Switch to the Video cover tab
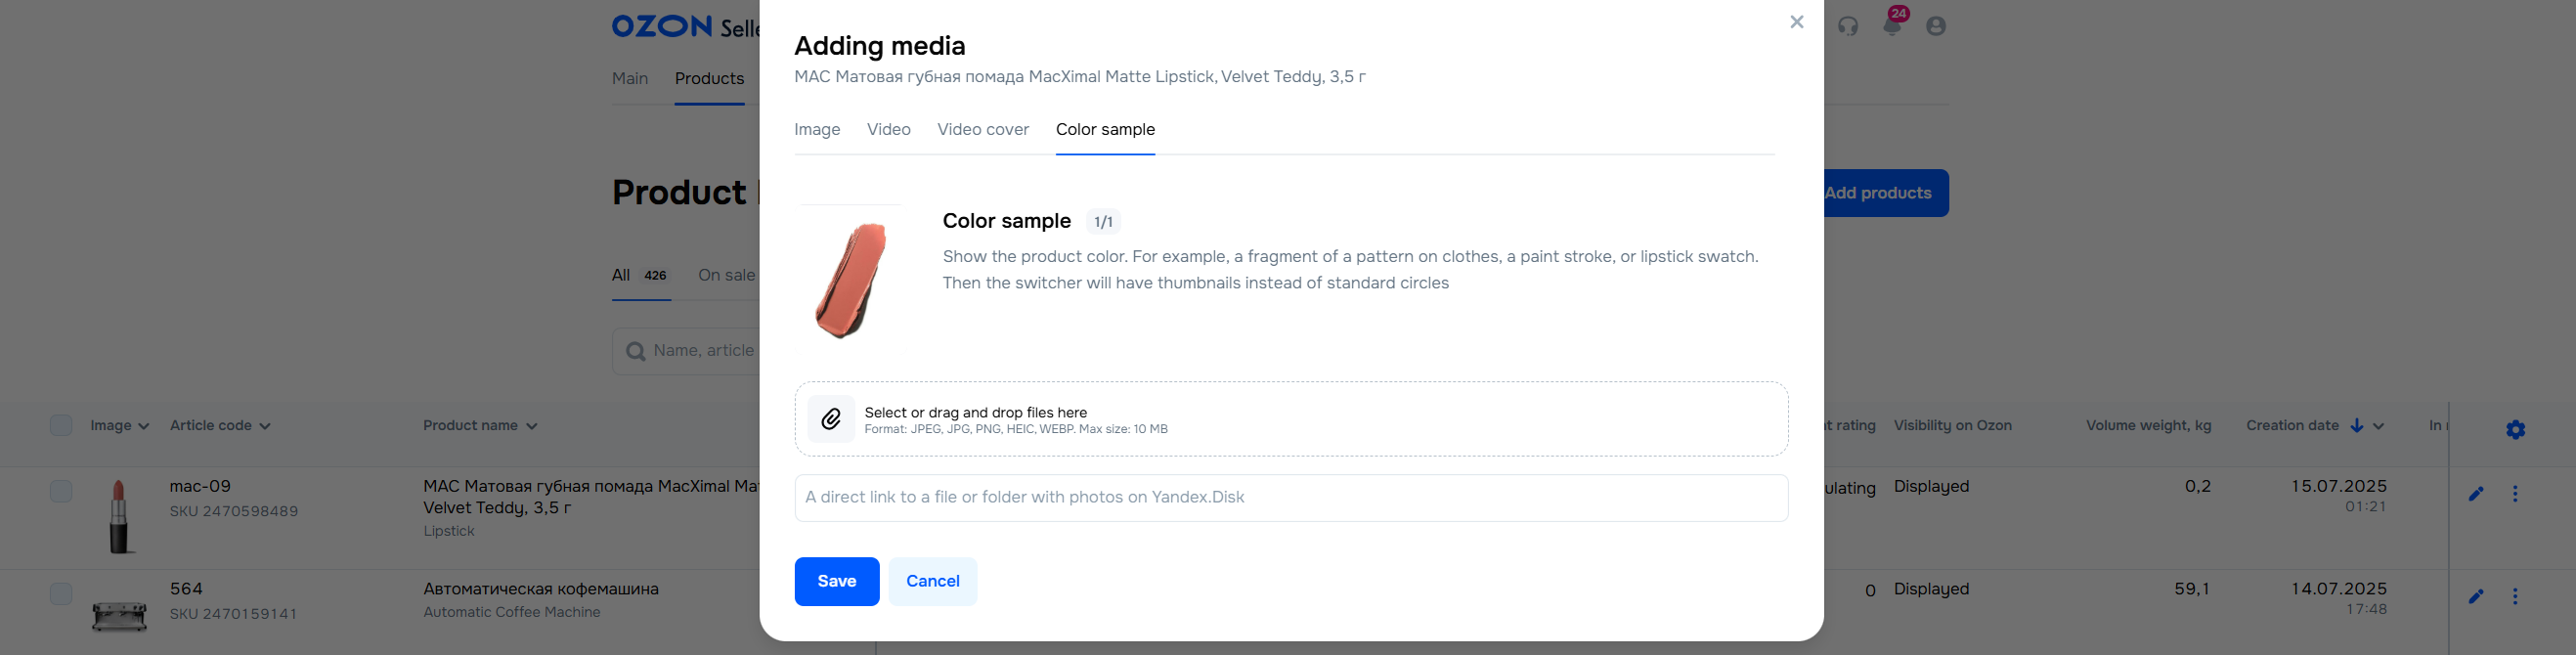Viewport: 2576px width, 655px height. coord(982,130)
